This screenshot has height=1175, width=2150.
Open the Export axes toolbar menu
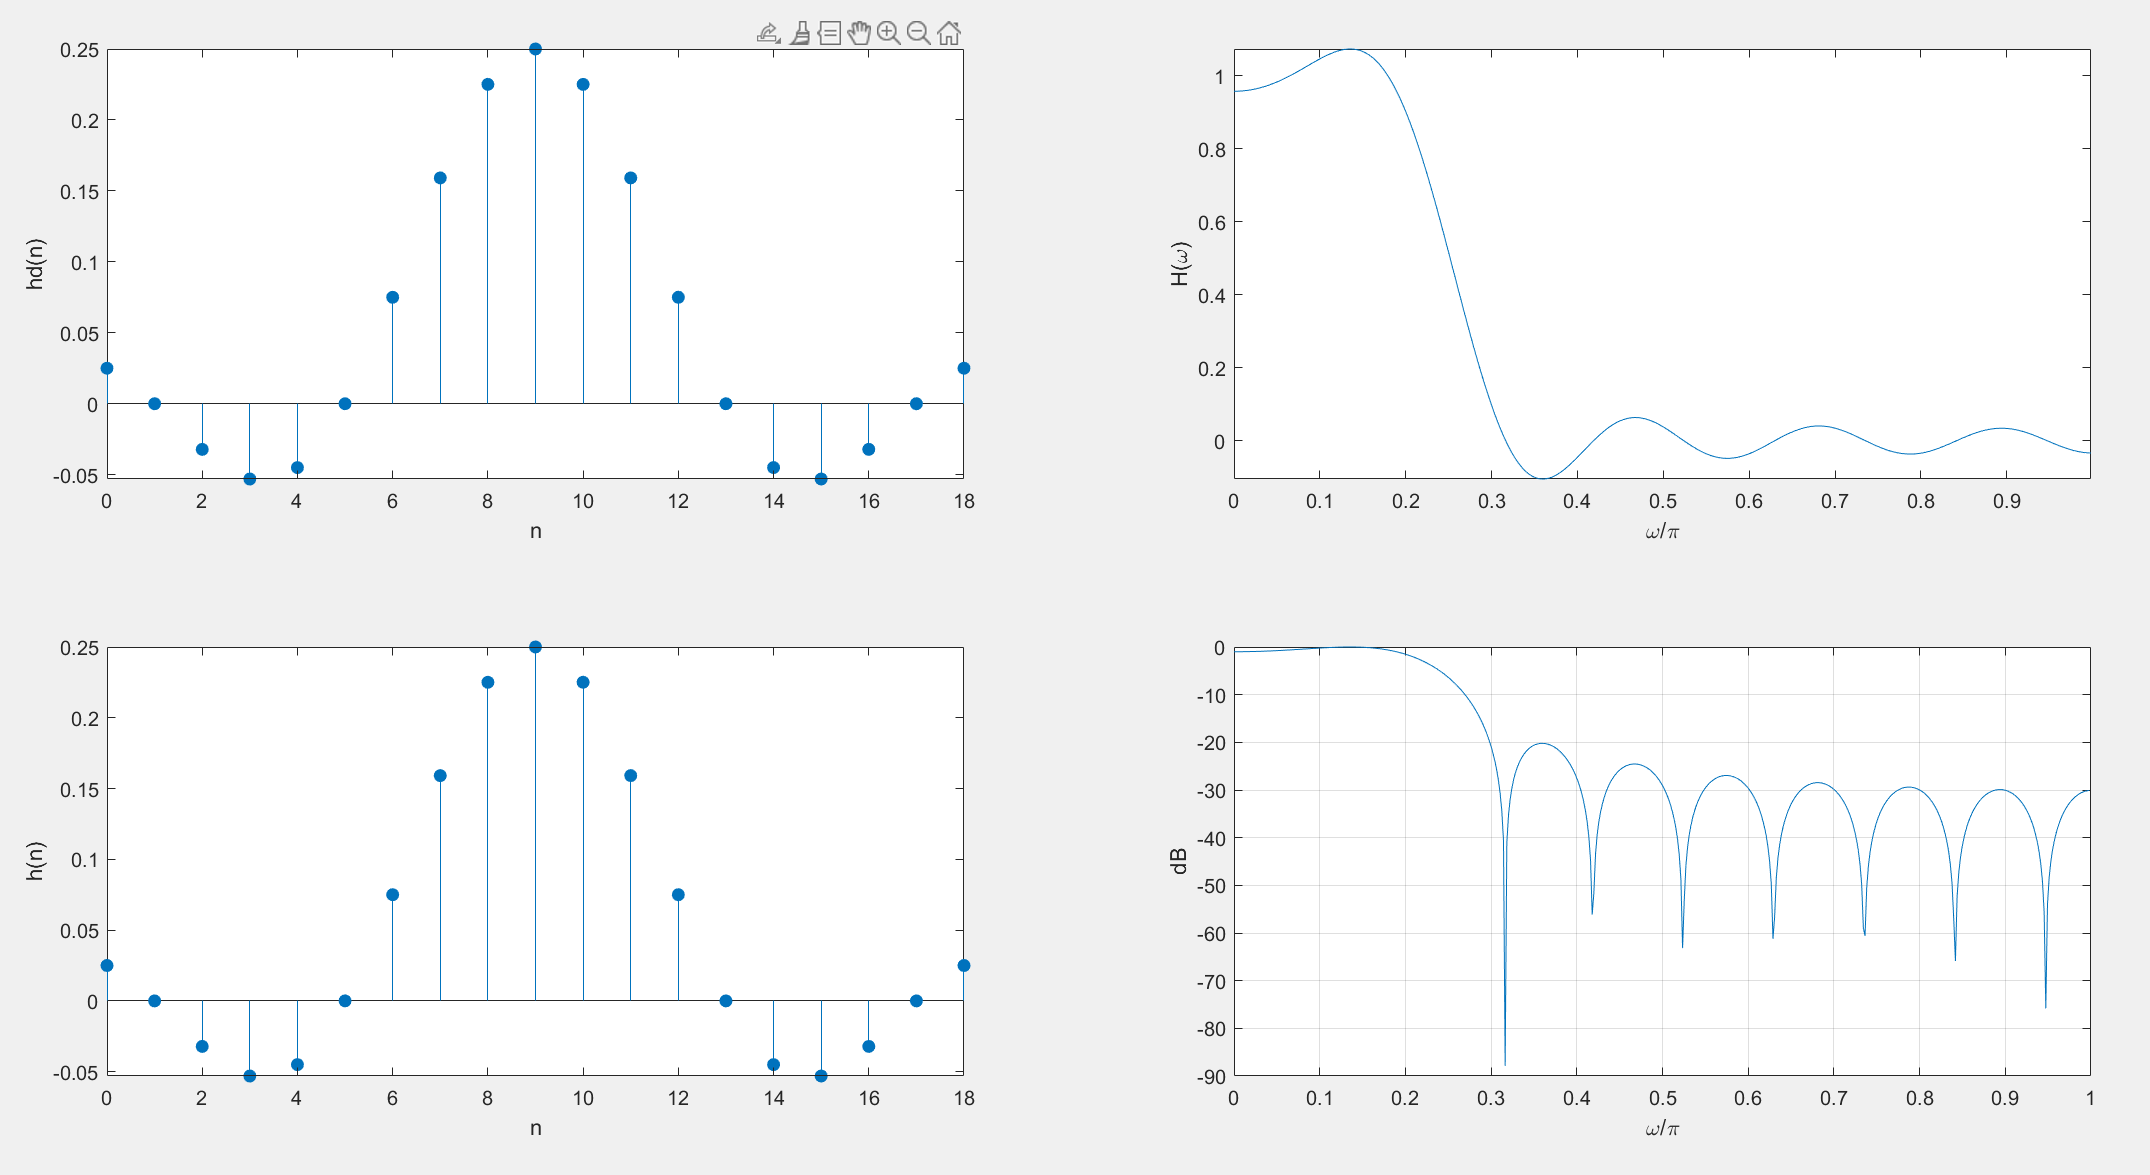coord(768,34)
